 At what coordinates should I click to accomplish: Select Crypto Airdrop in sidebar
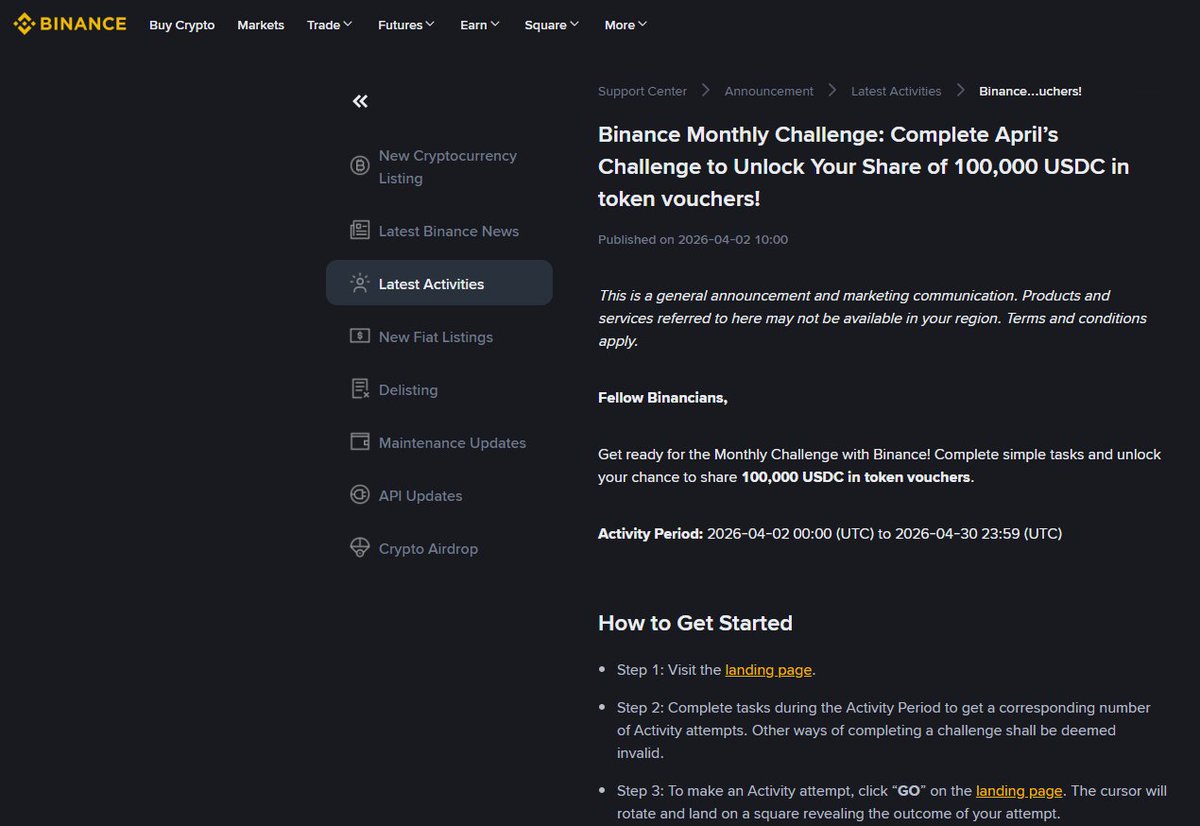(439, 549)
